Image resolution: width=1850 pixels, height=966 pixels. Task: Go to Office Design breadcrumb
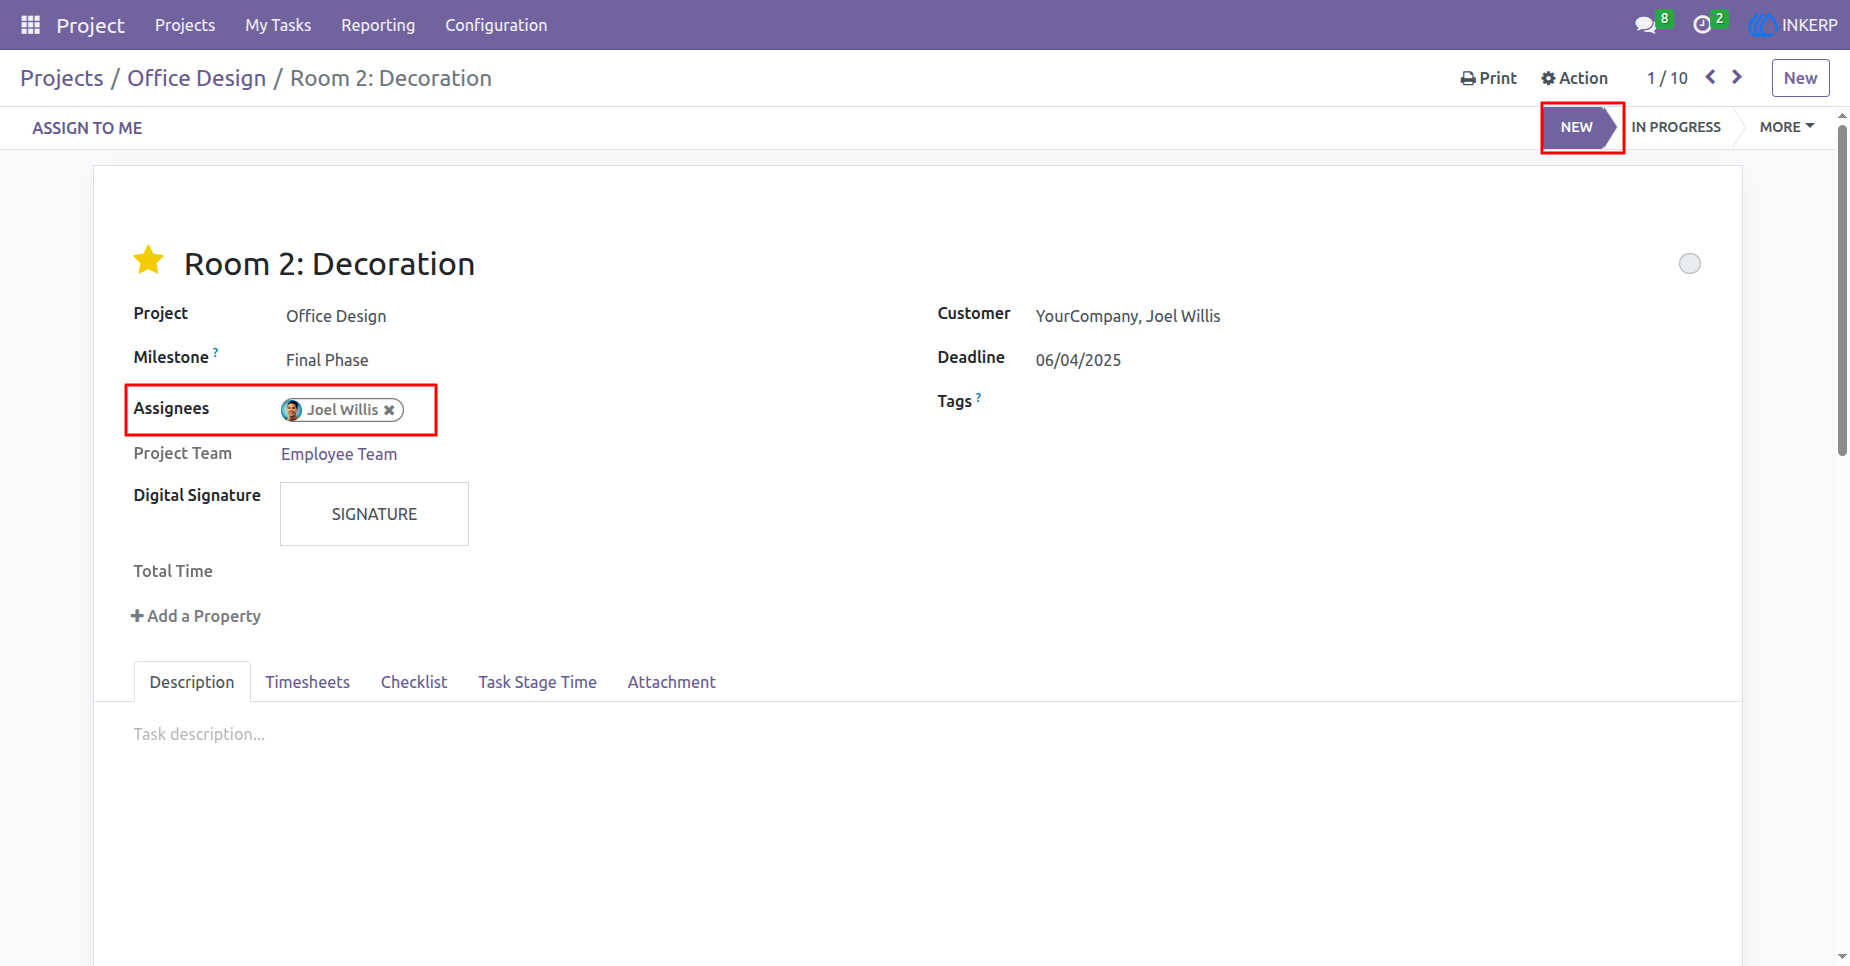(x=197, y=78)
